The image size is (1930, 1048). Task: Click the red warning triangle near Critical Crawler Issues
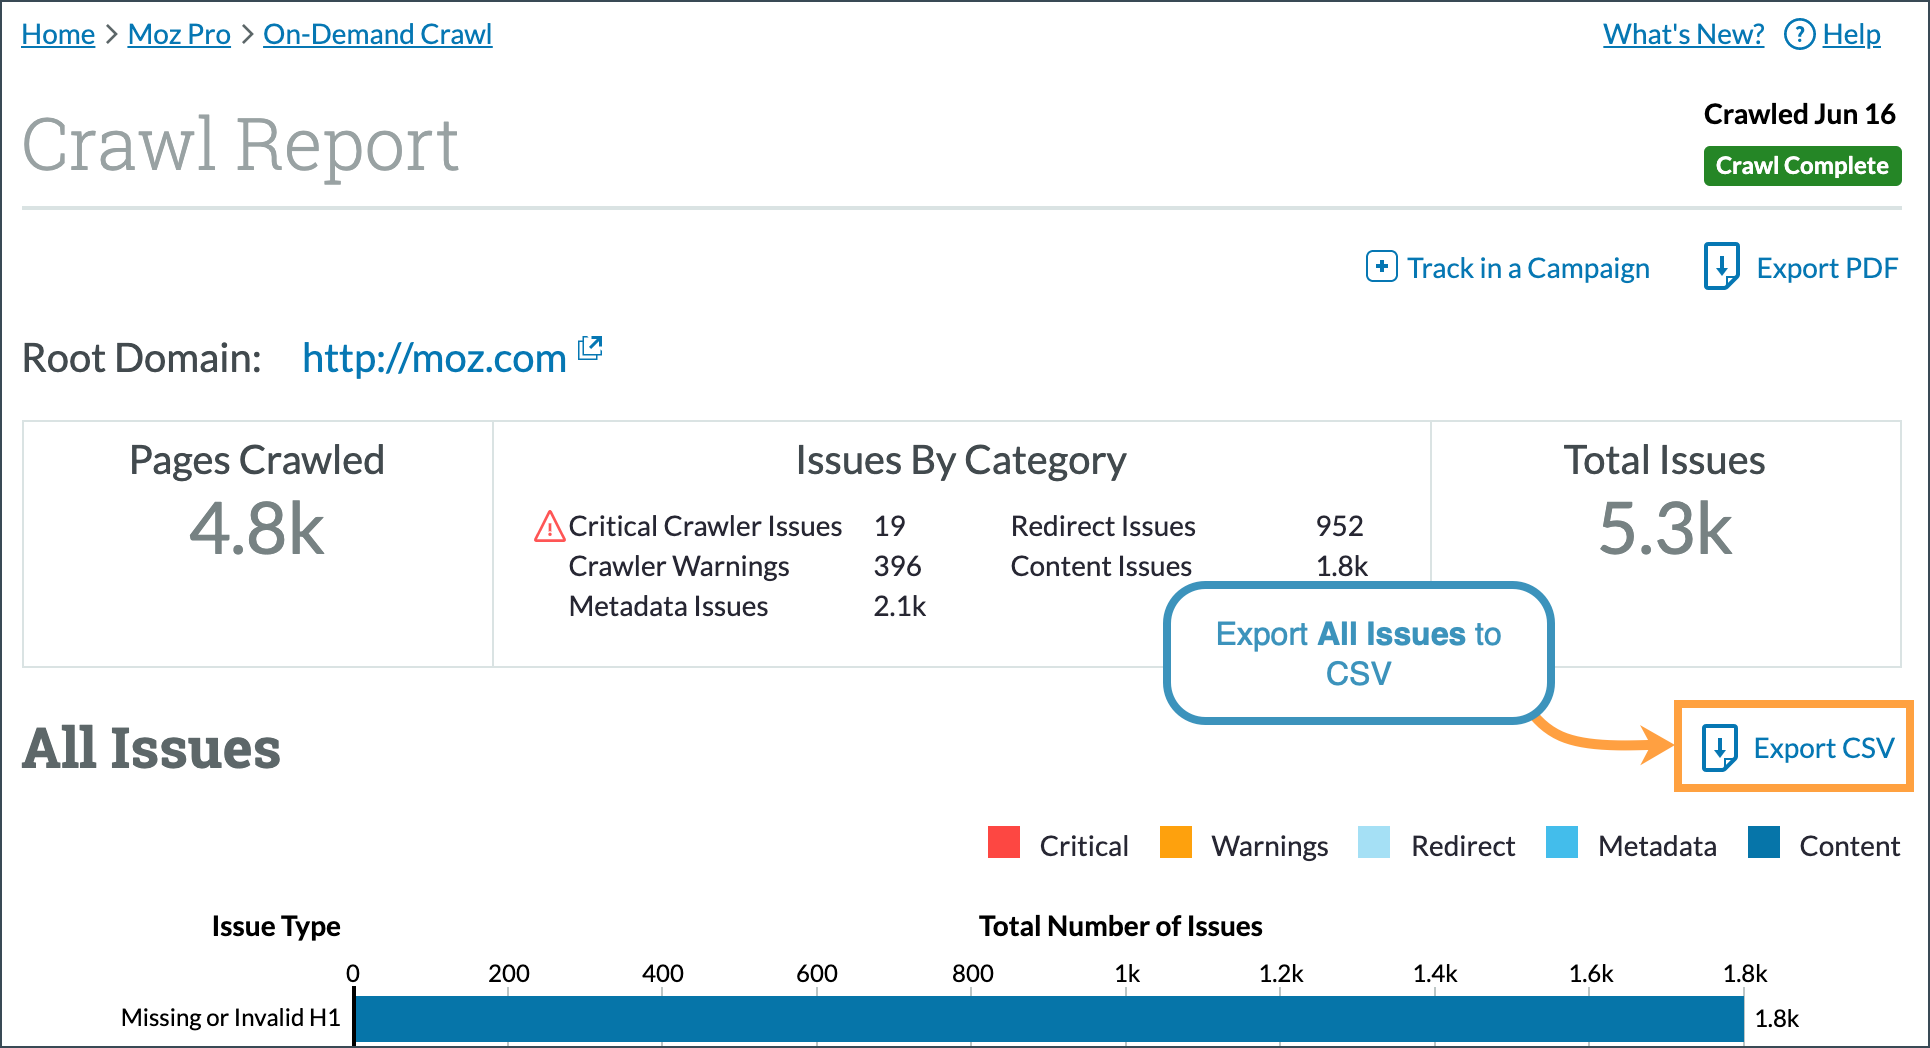[x=549, y=525]
